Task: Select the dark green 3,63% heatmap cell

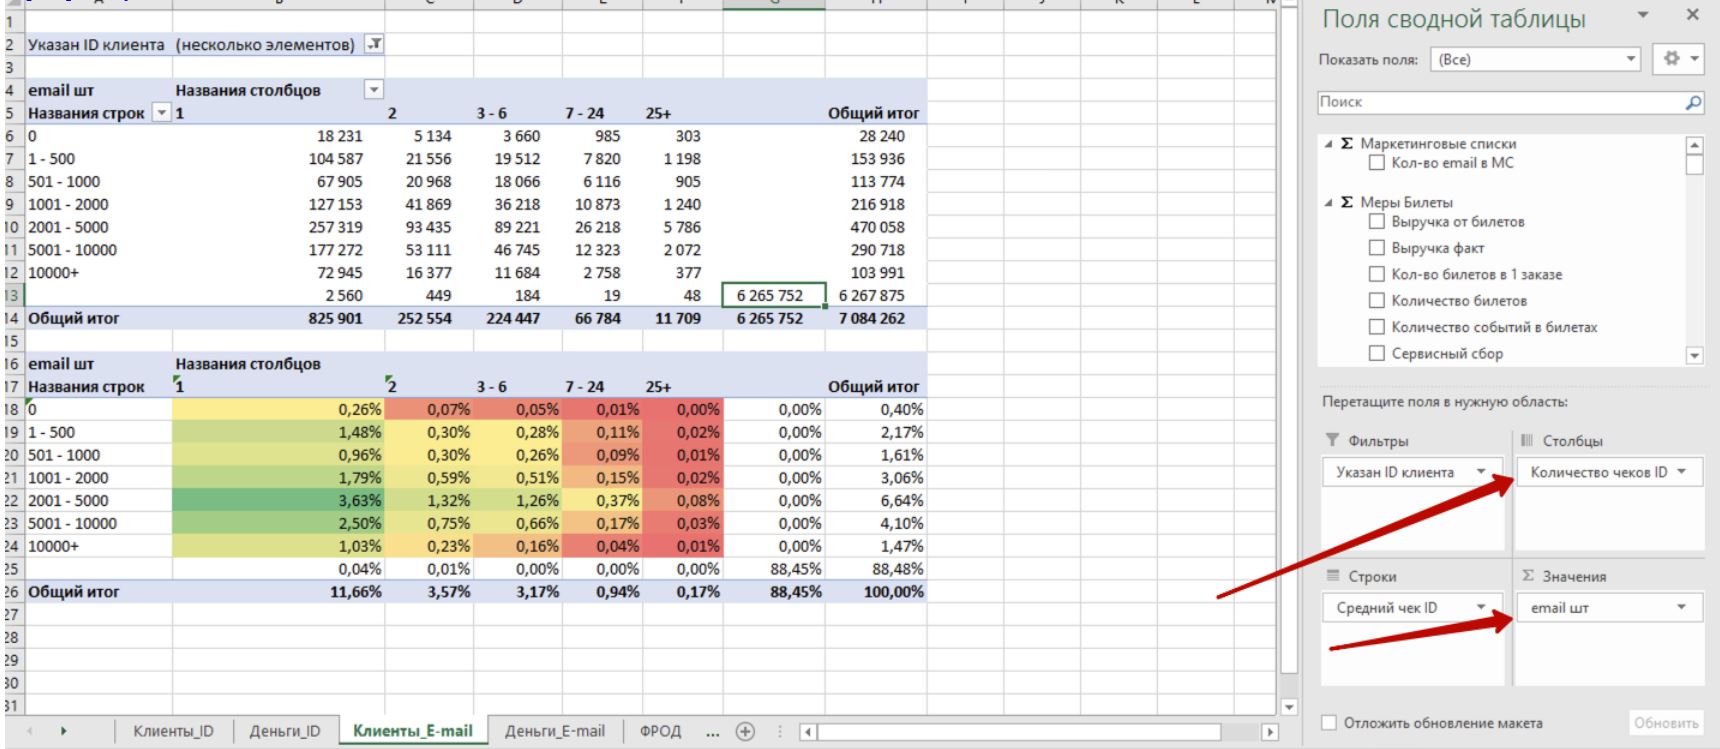Action: 278,500
